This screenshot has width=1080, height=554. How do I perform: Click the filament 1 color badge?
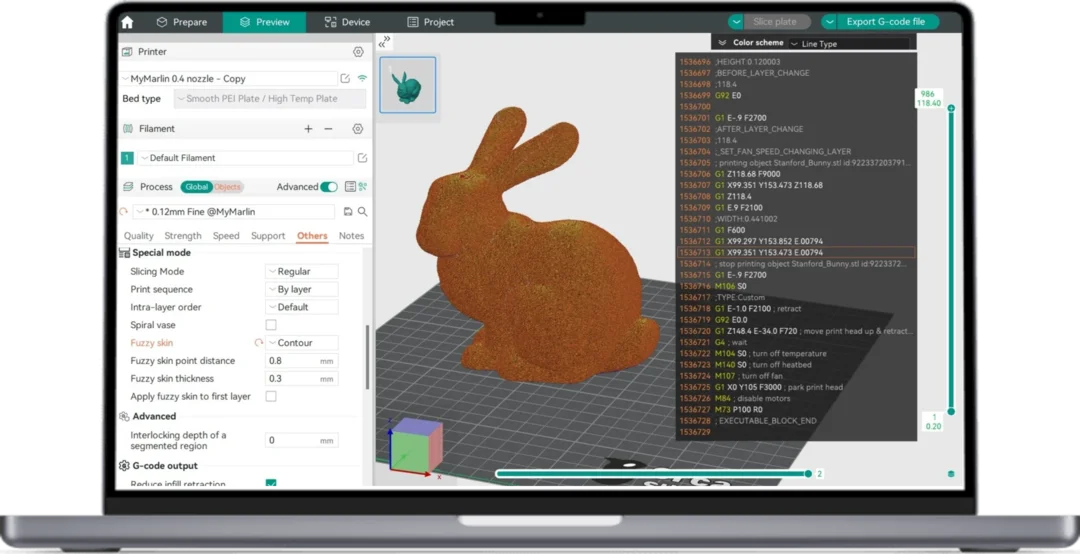[127, 158]
